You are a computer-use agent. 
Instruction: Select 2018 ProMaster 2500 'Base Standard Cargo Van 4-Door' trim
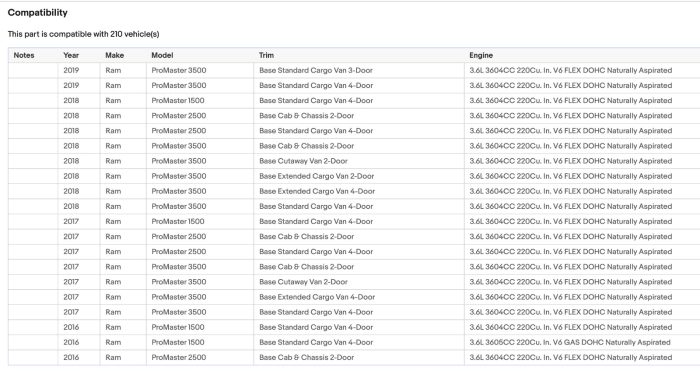click(x=316, y=131)
